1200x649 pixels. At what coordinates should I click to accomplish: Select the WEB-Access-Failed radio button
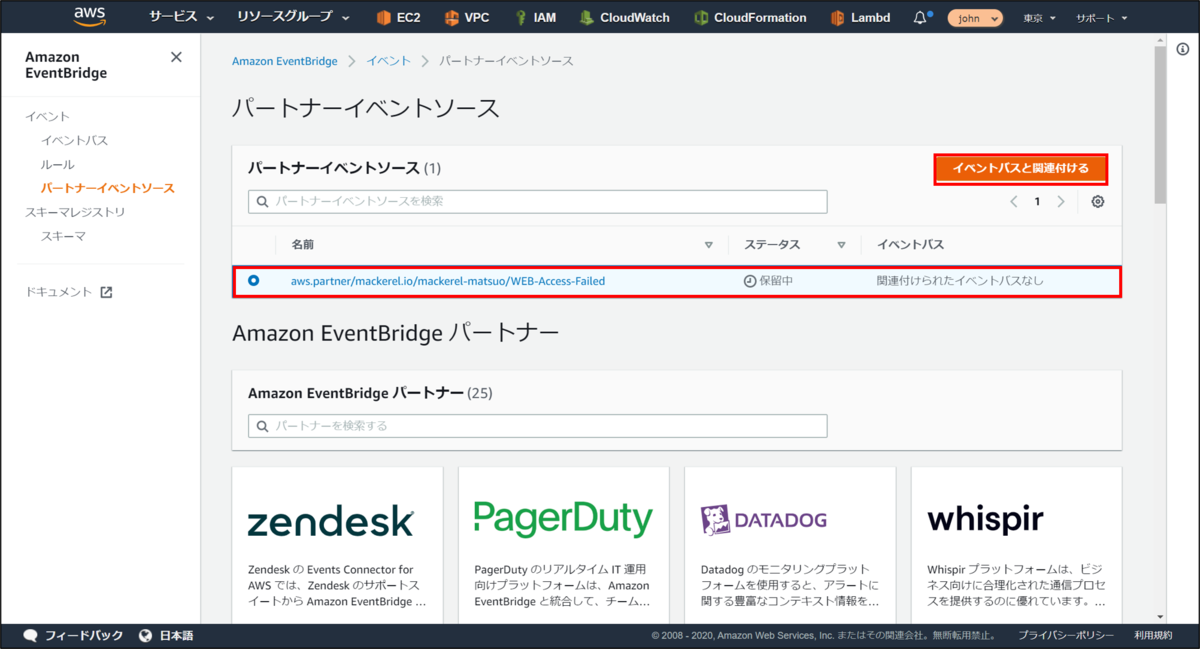253,281
